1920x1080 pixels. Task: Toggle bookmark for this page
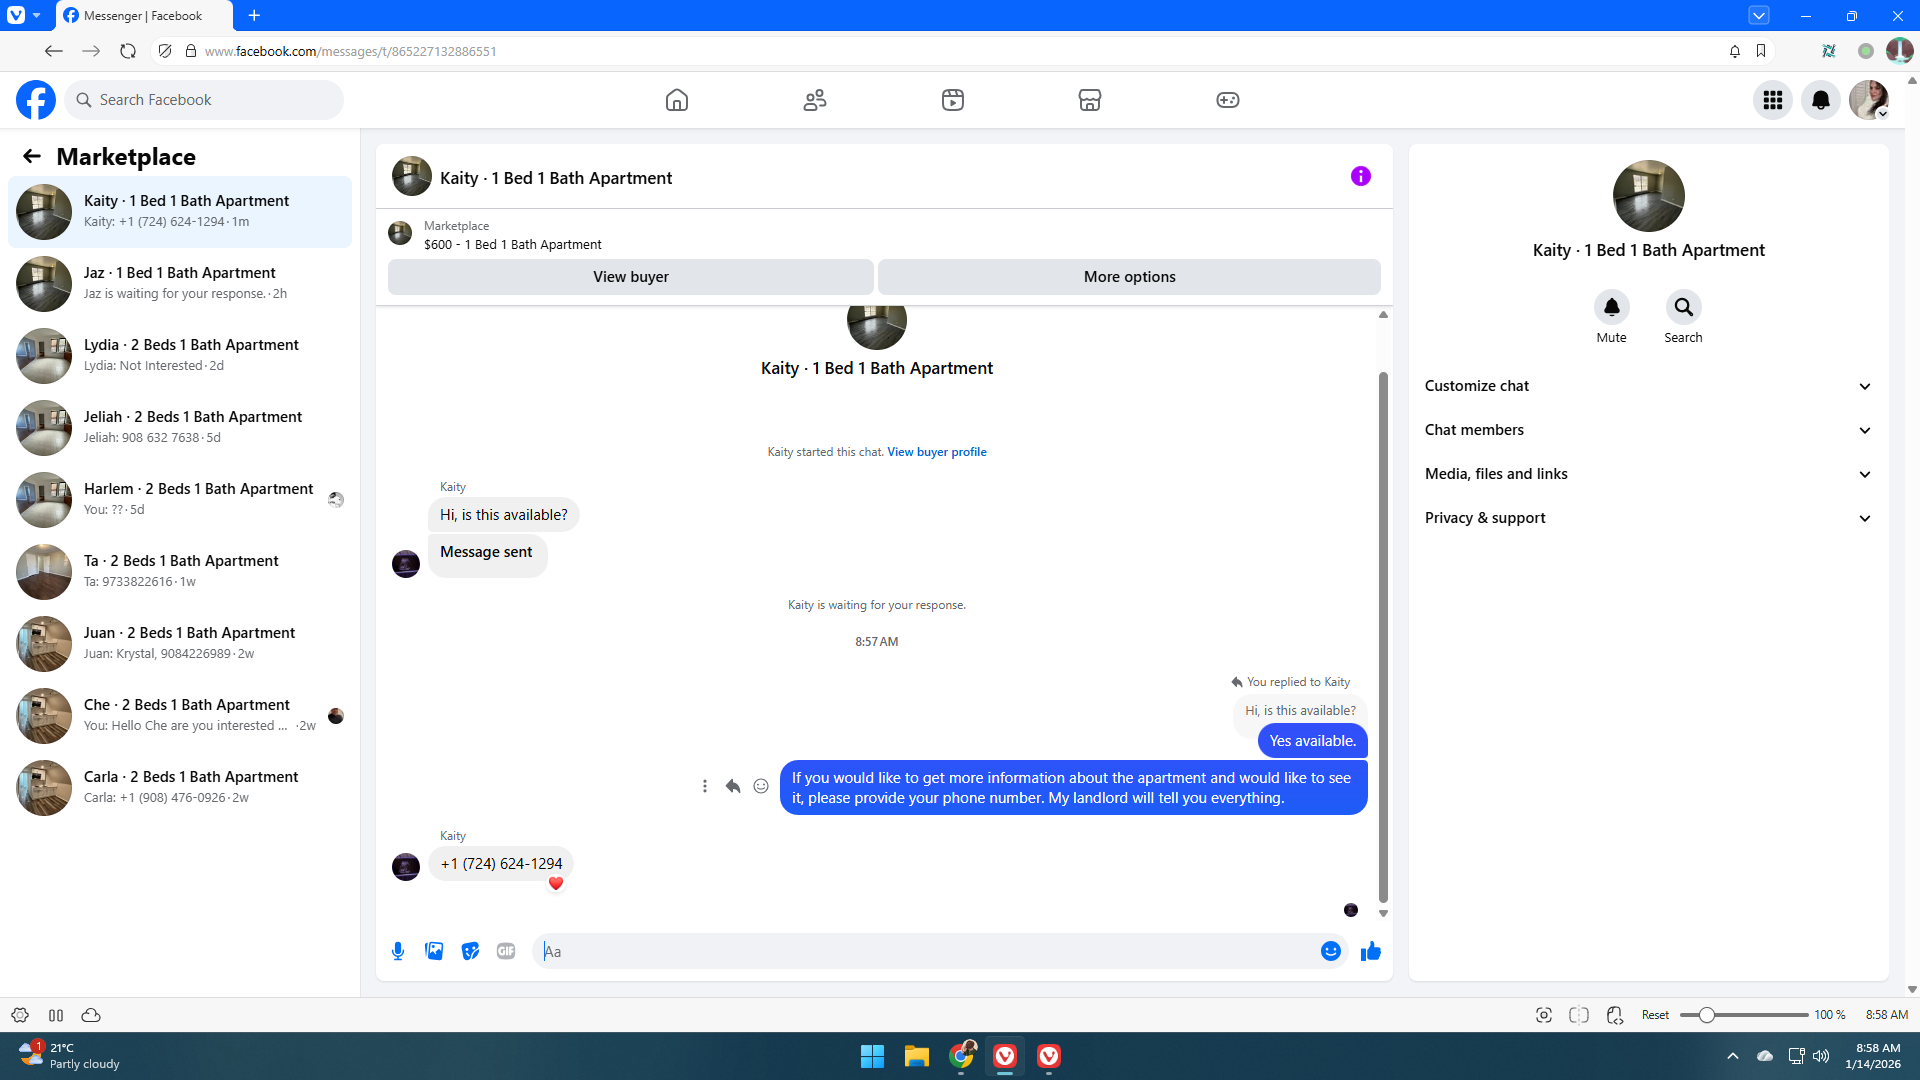1761,51
